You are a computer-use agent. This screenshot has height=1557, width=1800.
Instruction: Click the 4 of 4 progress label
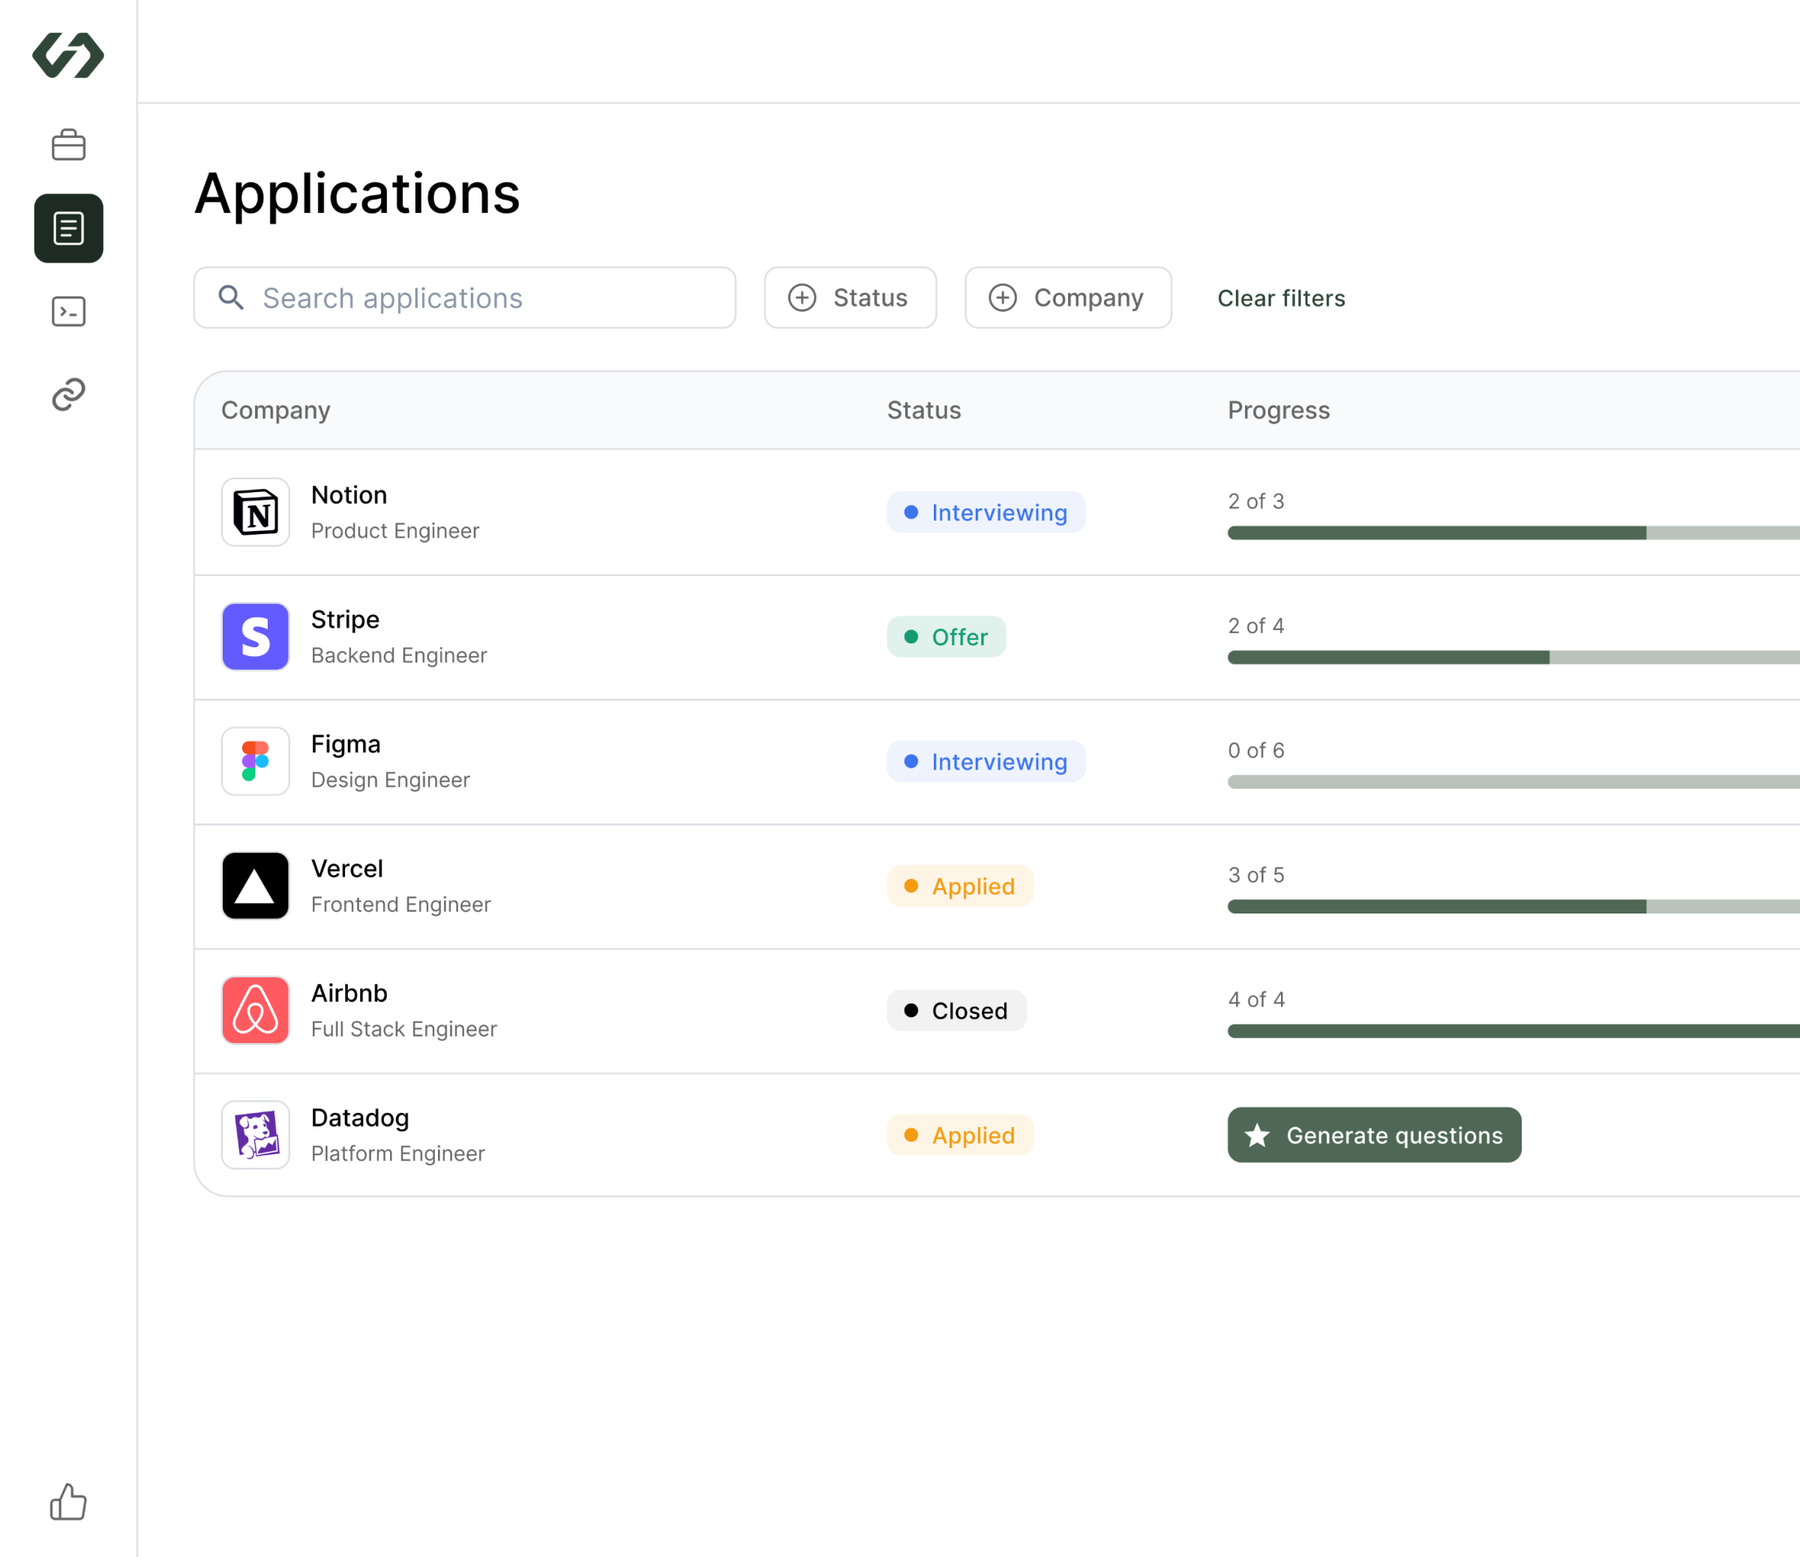point(1257,999)
